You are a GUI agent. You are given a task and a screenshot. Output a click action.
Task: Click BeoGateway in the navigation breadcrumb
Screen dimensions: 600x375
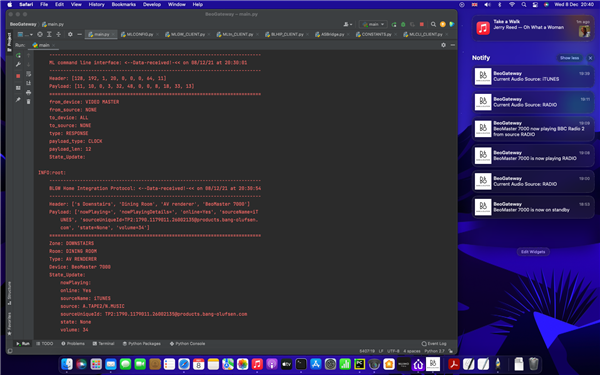(23, 24)
